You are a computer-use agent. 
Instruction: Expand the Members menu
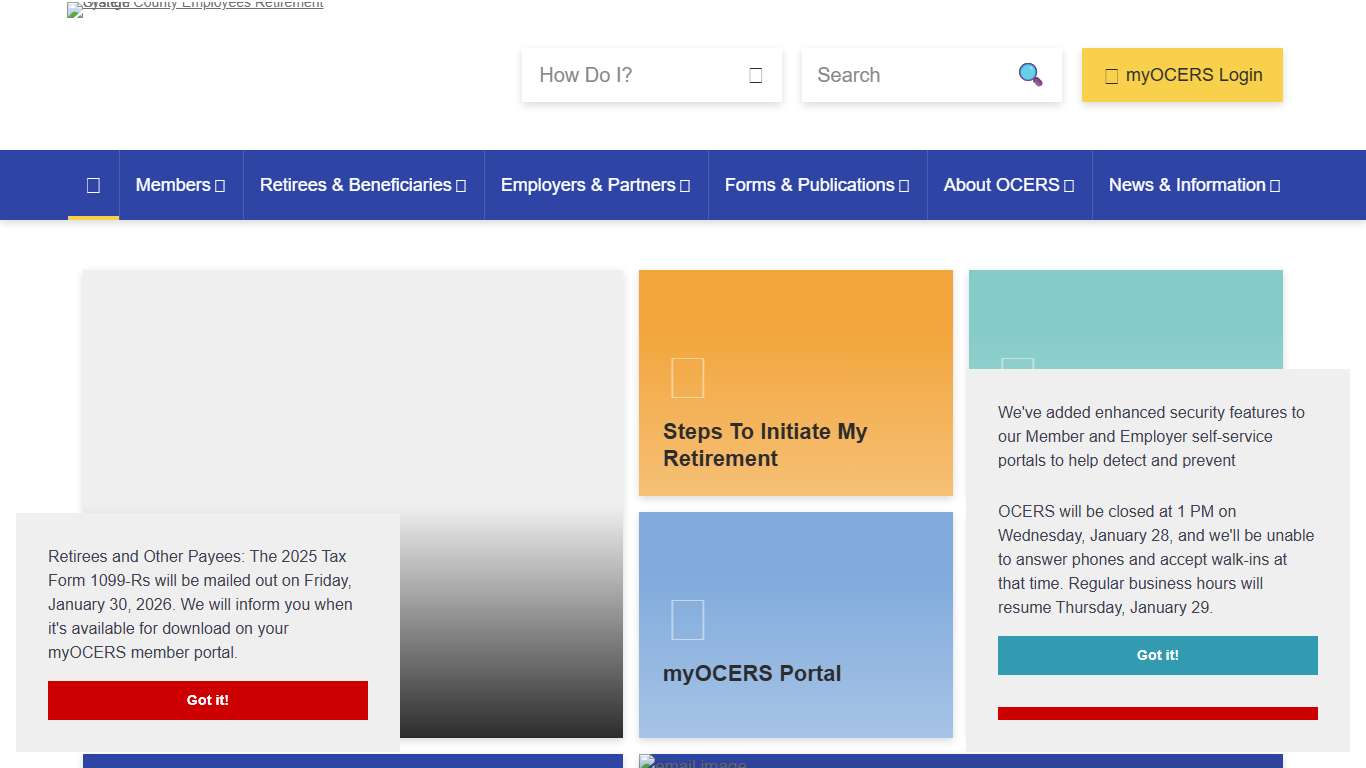coord(181,185)
